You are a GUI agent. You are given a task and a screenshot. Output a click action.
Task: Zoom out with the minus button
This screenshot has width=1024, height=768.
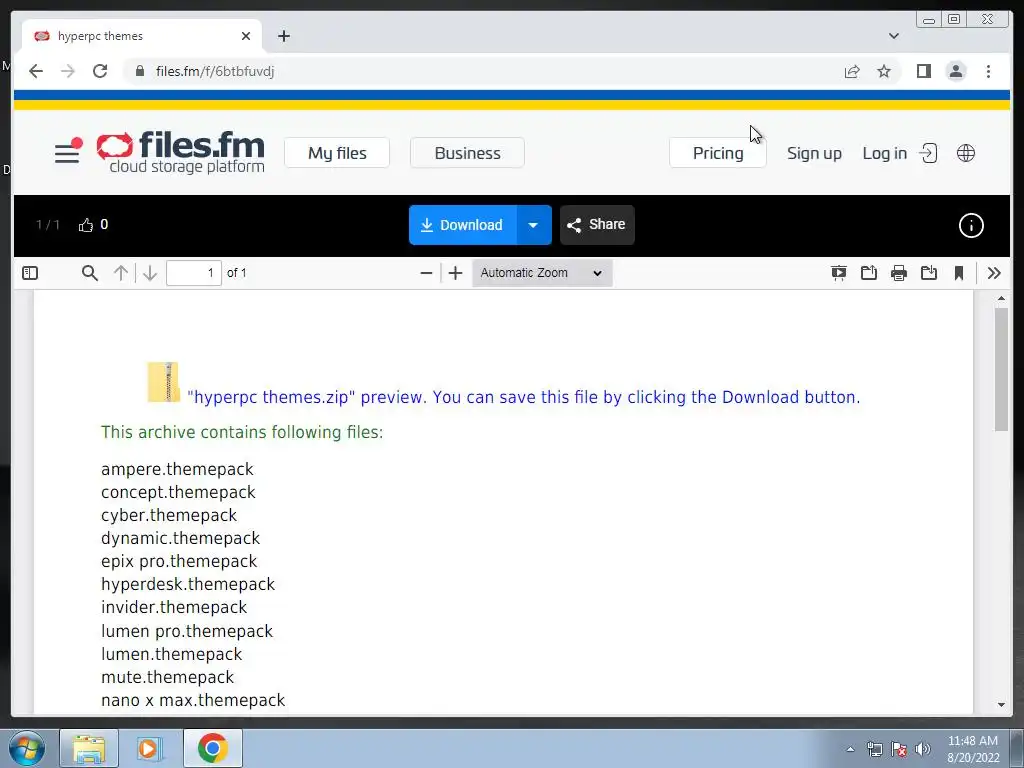[426, 273]
